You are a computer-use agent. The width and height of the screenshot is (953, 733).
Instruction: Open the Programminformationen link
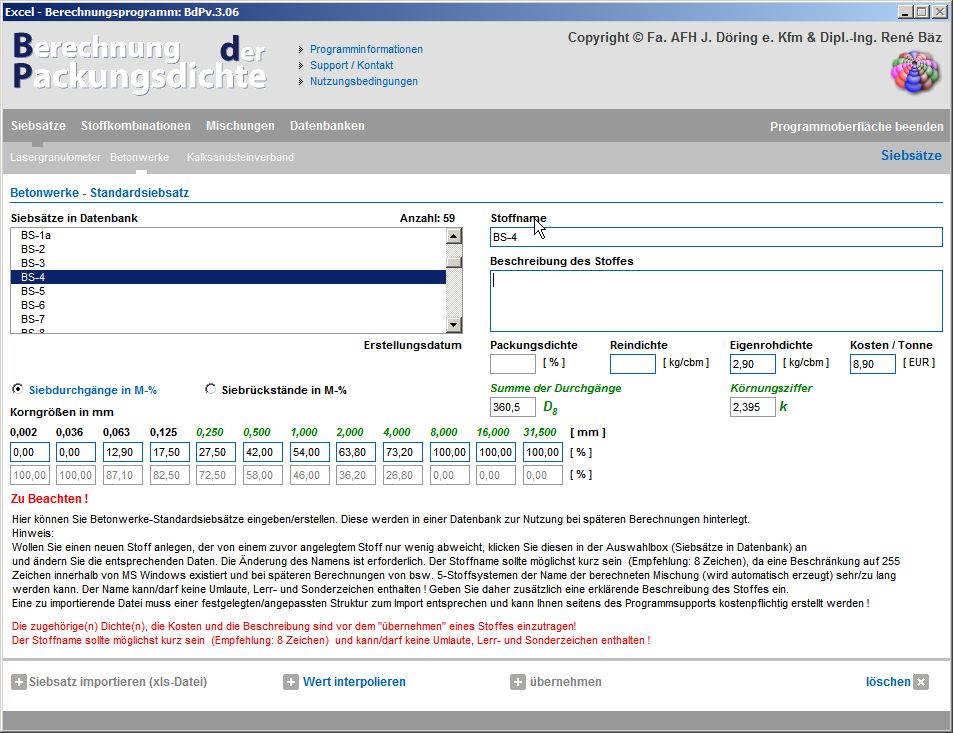coord(366,49)
